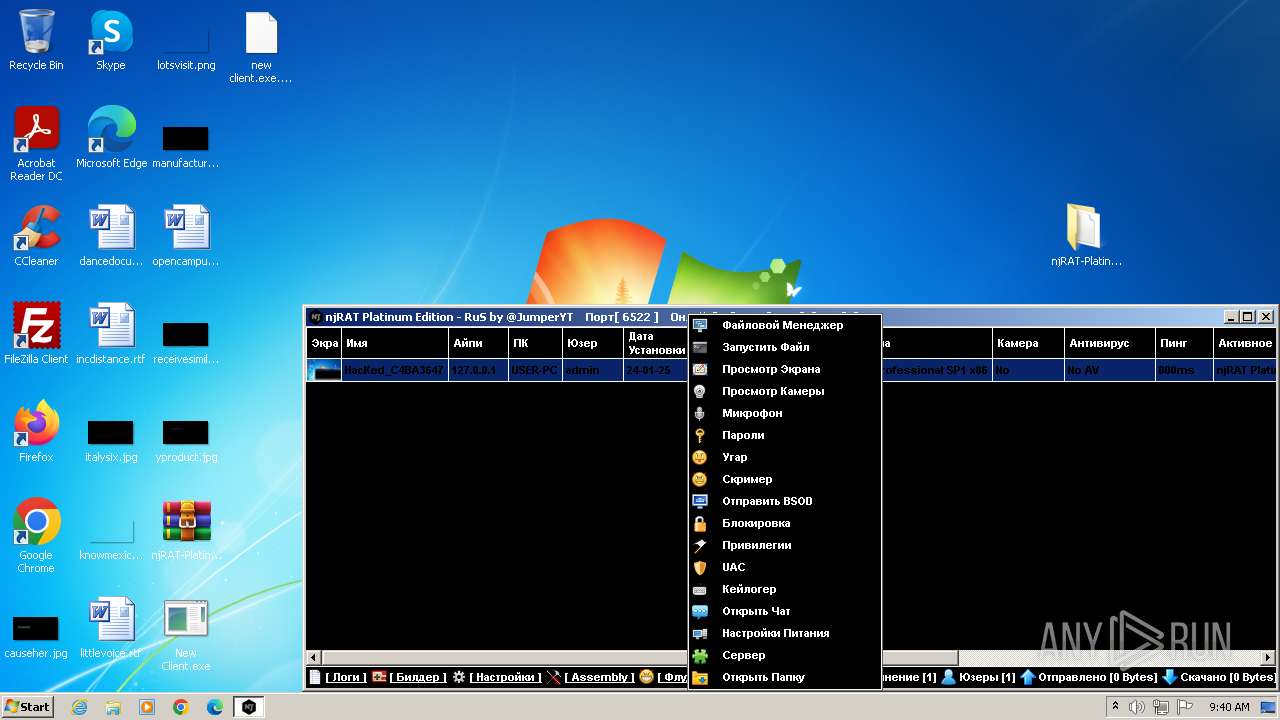Select the HacKed_C4BA3647 client name

coord(394,370)
